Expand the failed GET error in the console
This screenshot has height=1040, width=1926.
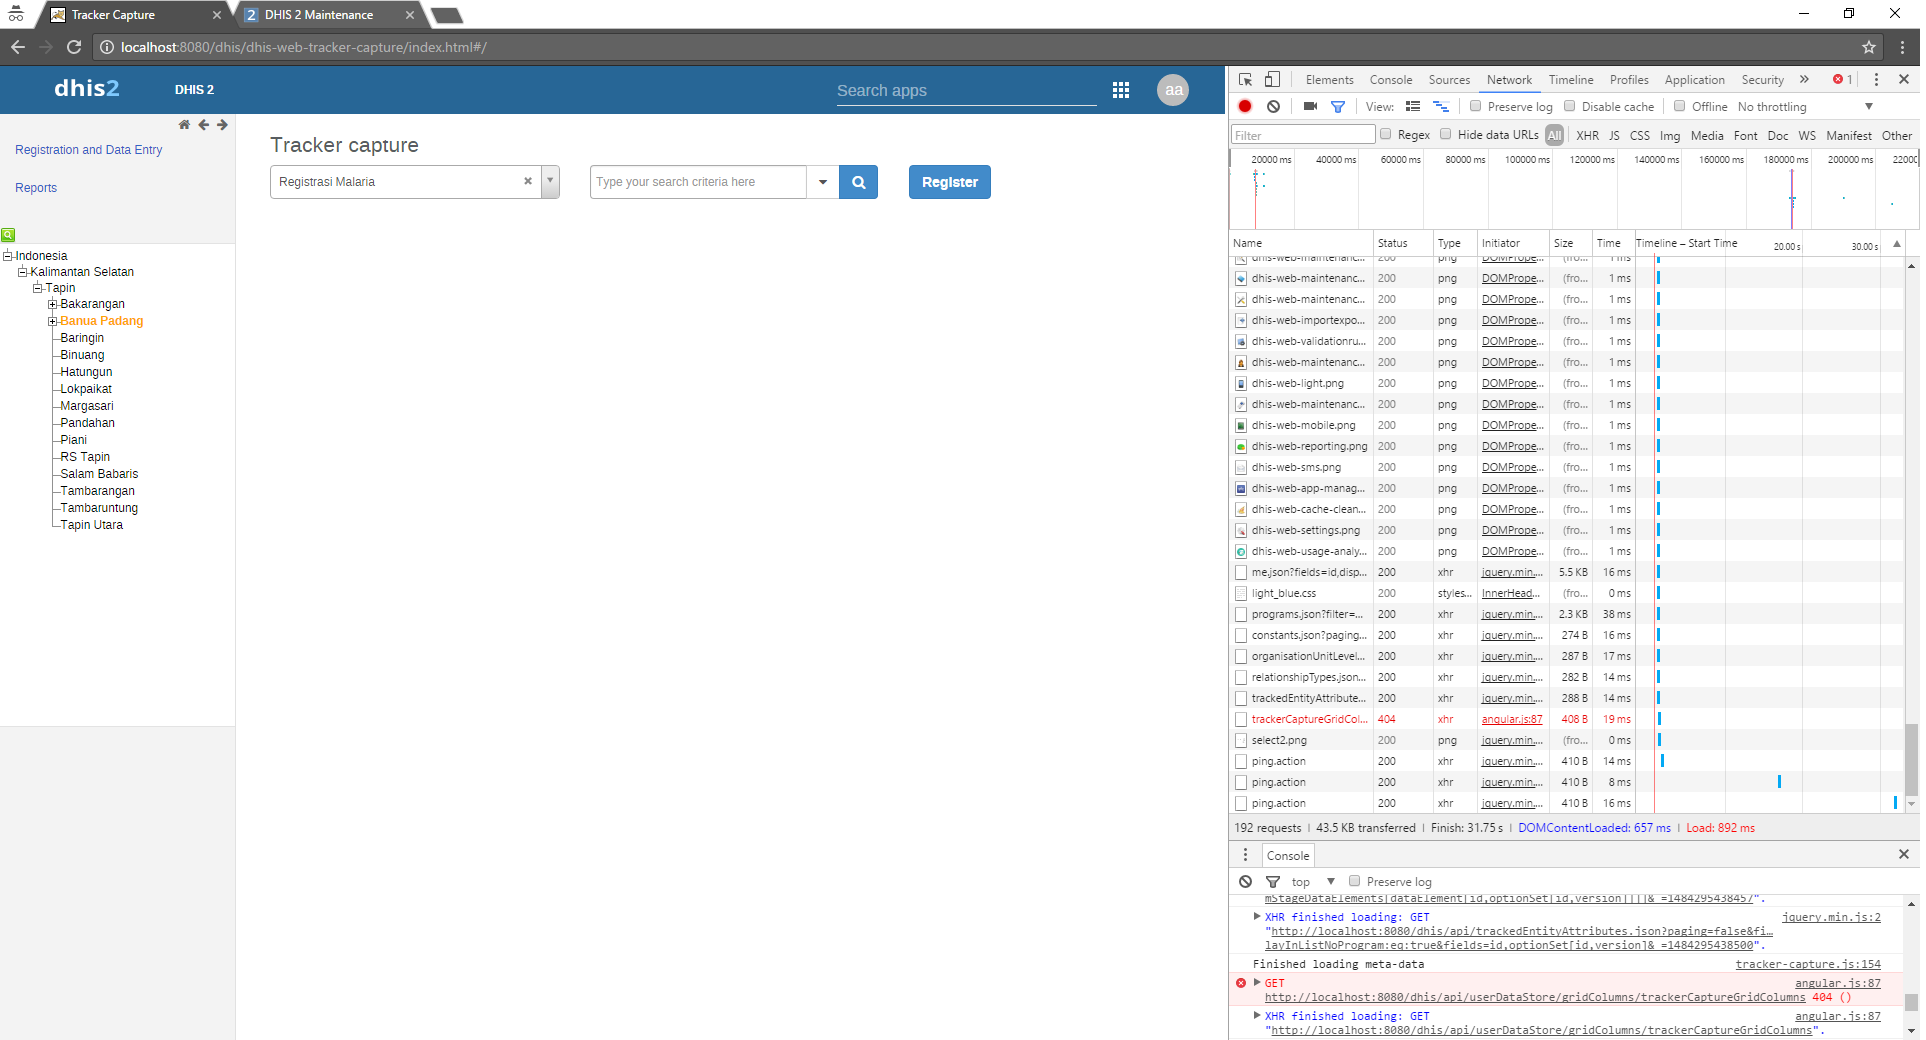(1257, 983)
